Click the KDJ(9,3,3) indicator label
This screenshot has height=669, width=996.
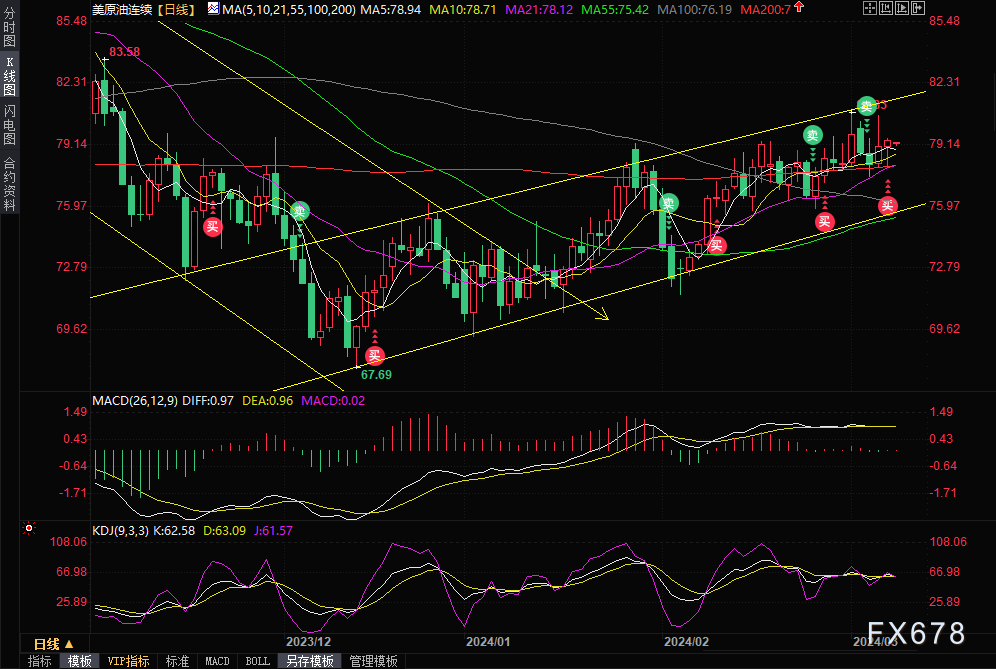(121, 530)
